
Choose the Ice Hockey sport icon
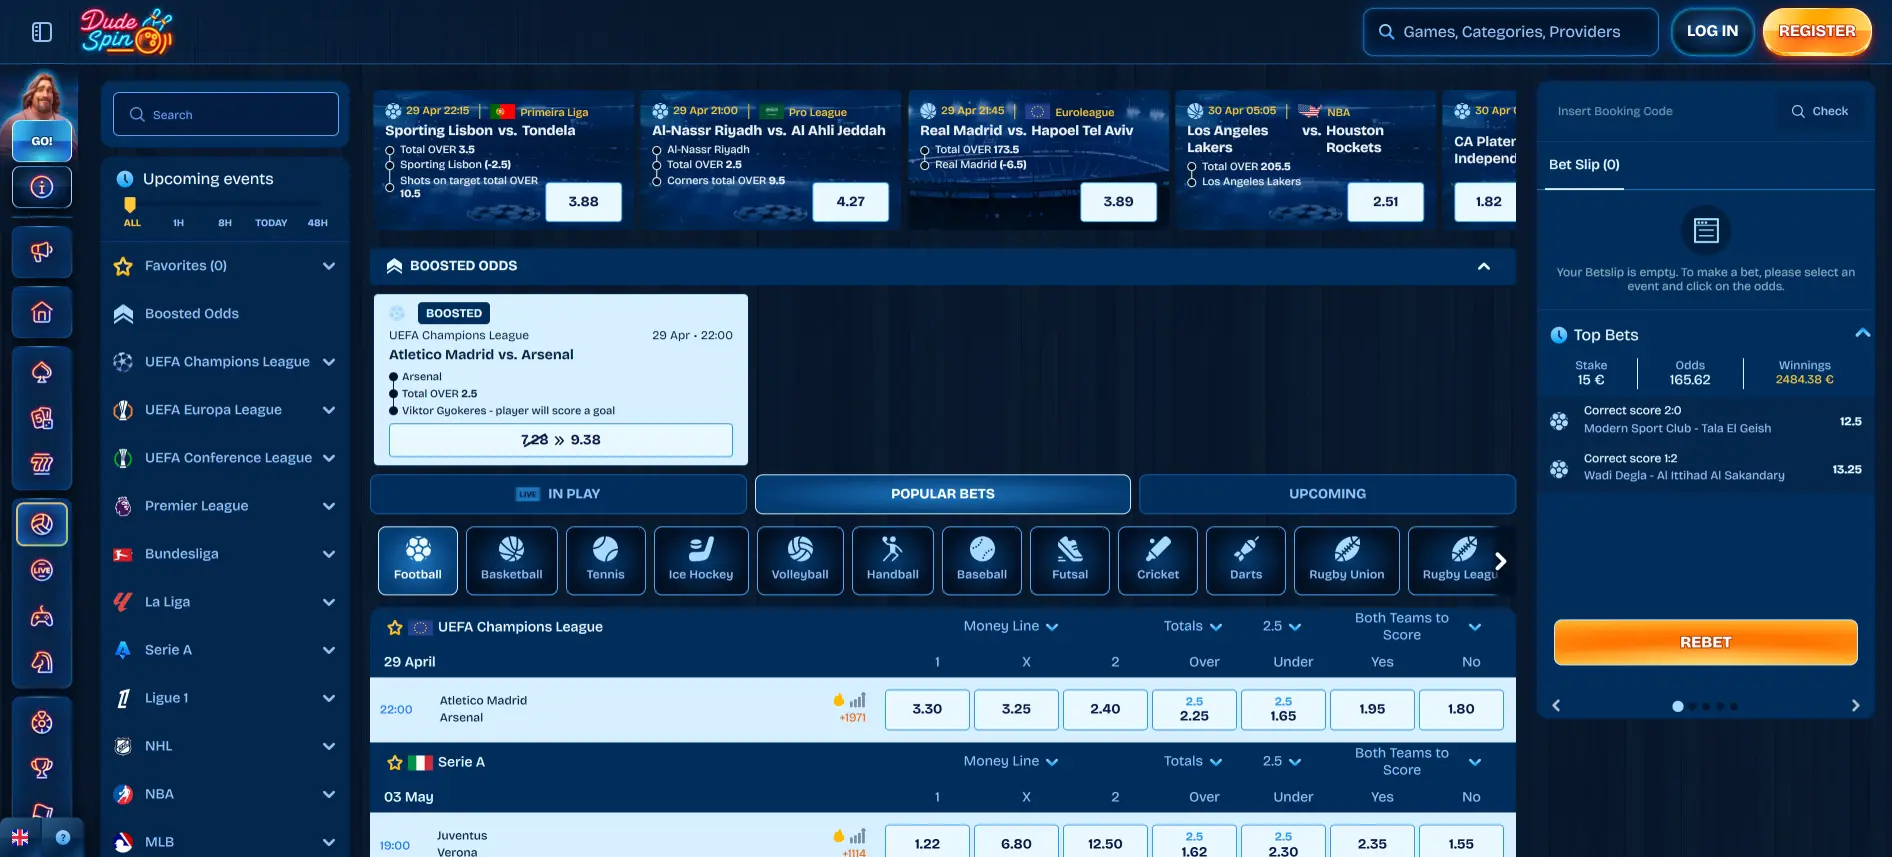pyautogui.click(x=700, y=560)
